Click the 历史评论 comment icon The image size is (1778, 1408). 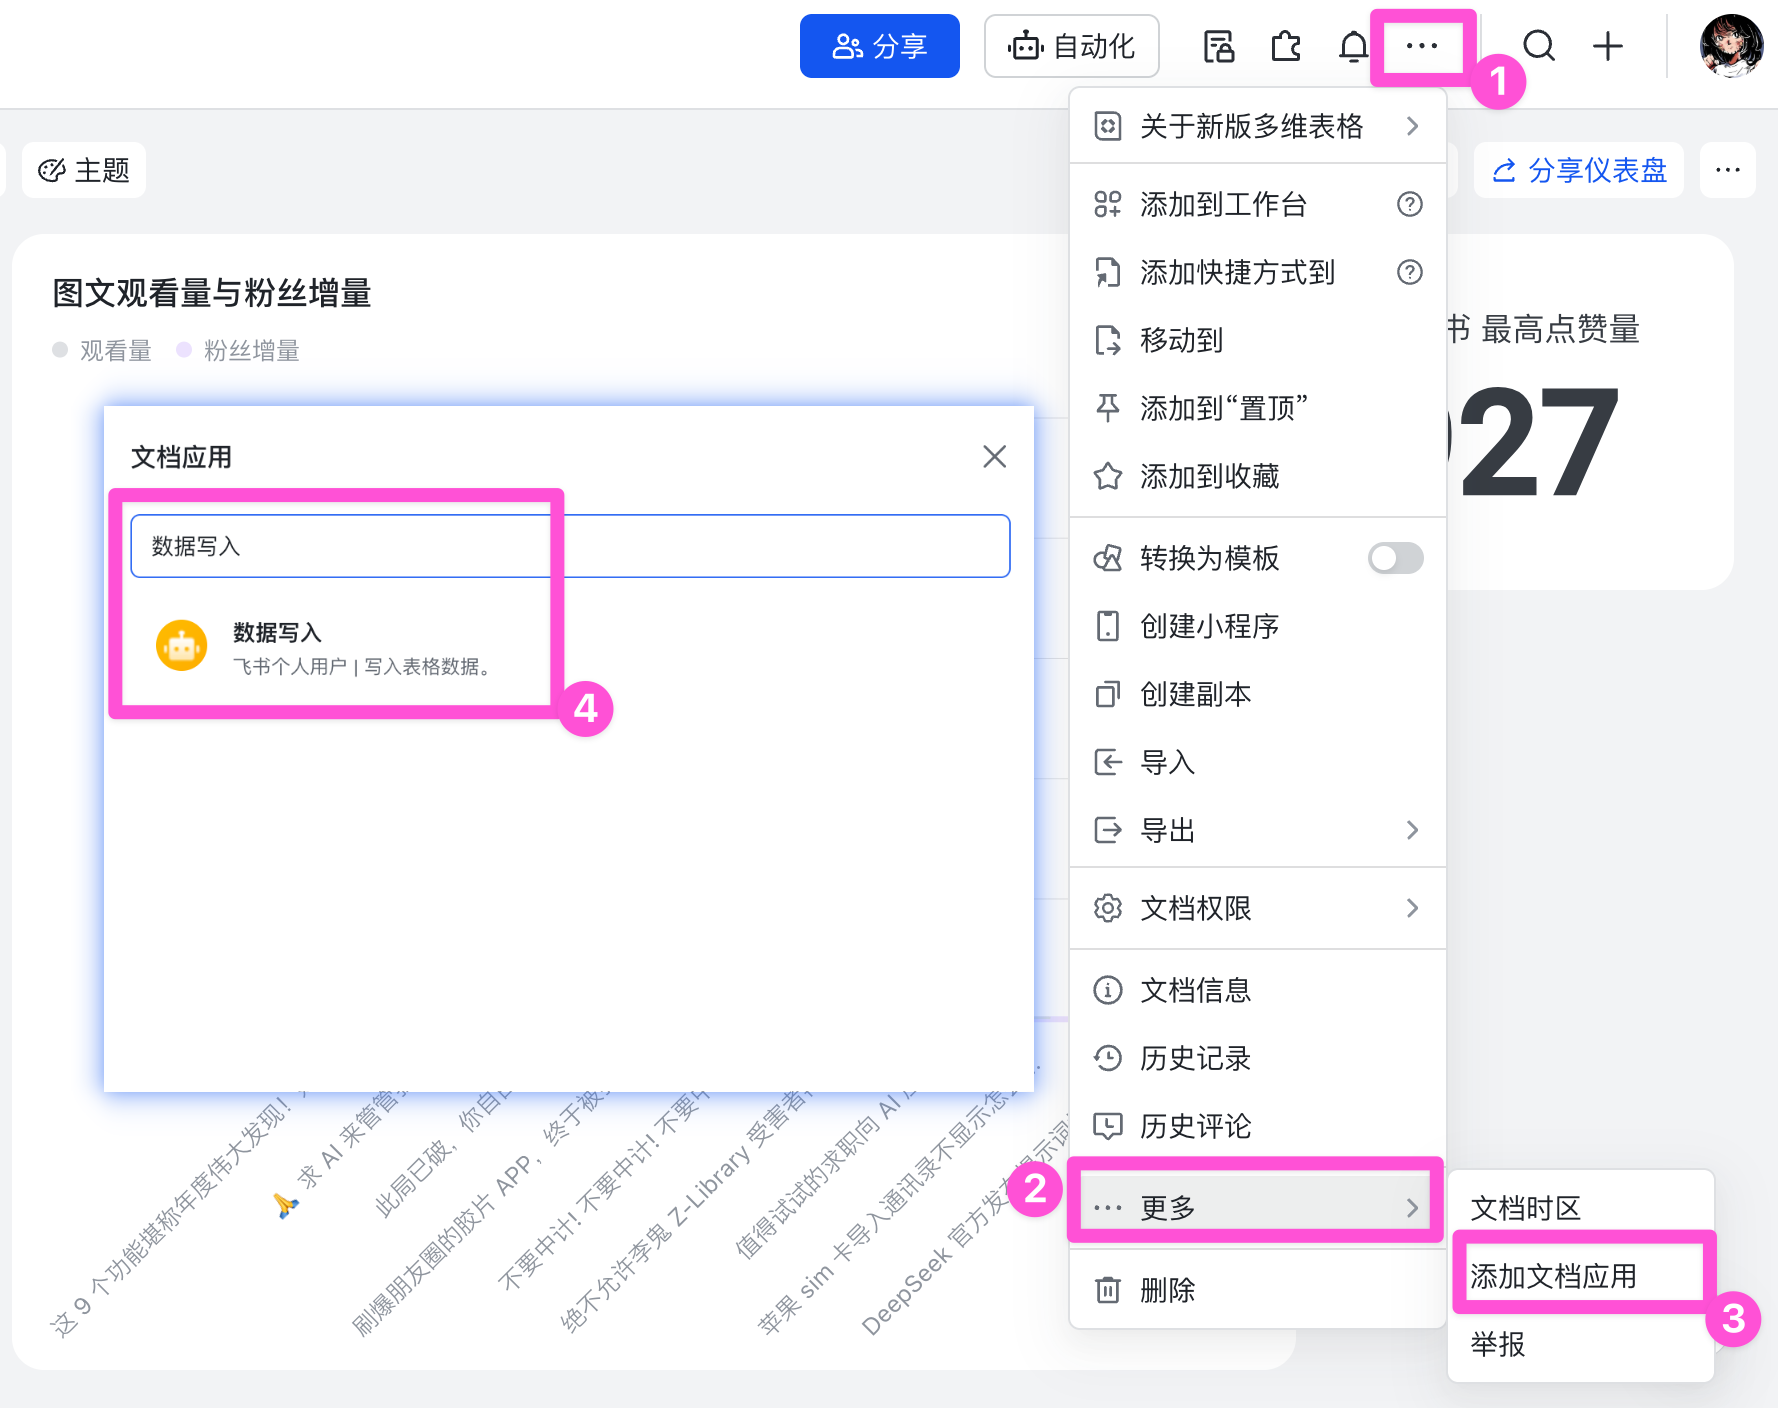(1108, 1126)
